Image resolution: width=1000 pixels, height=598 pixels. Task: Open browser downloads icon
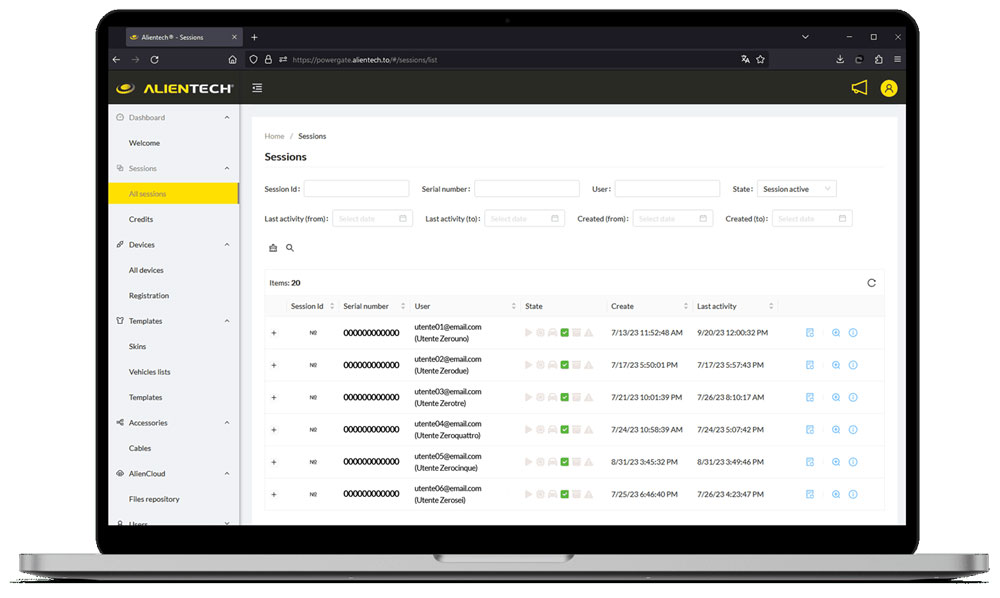tap(840, 59)
